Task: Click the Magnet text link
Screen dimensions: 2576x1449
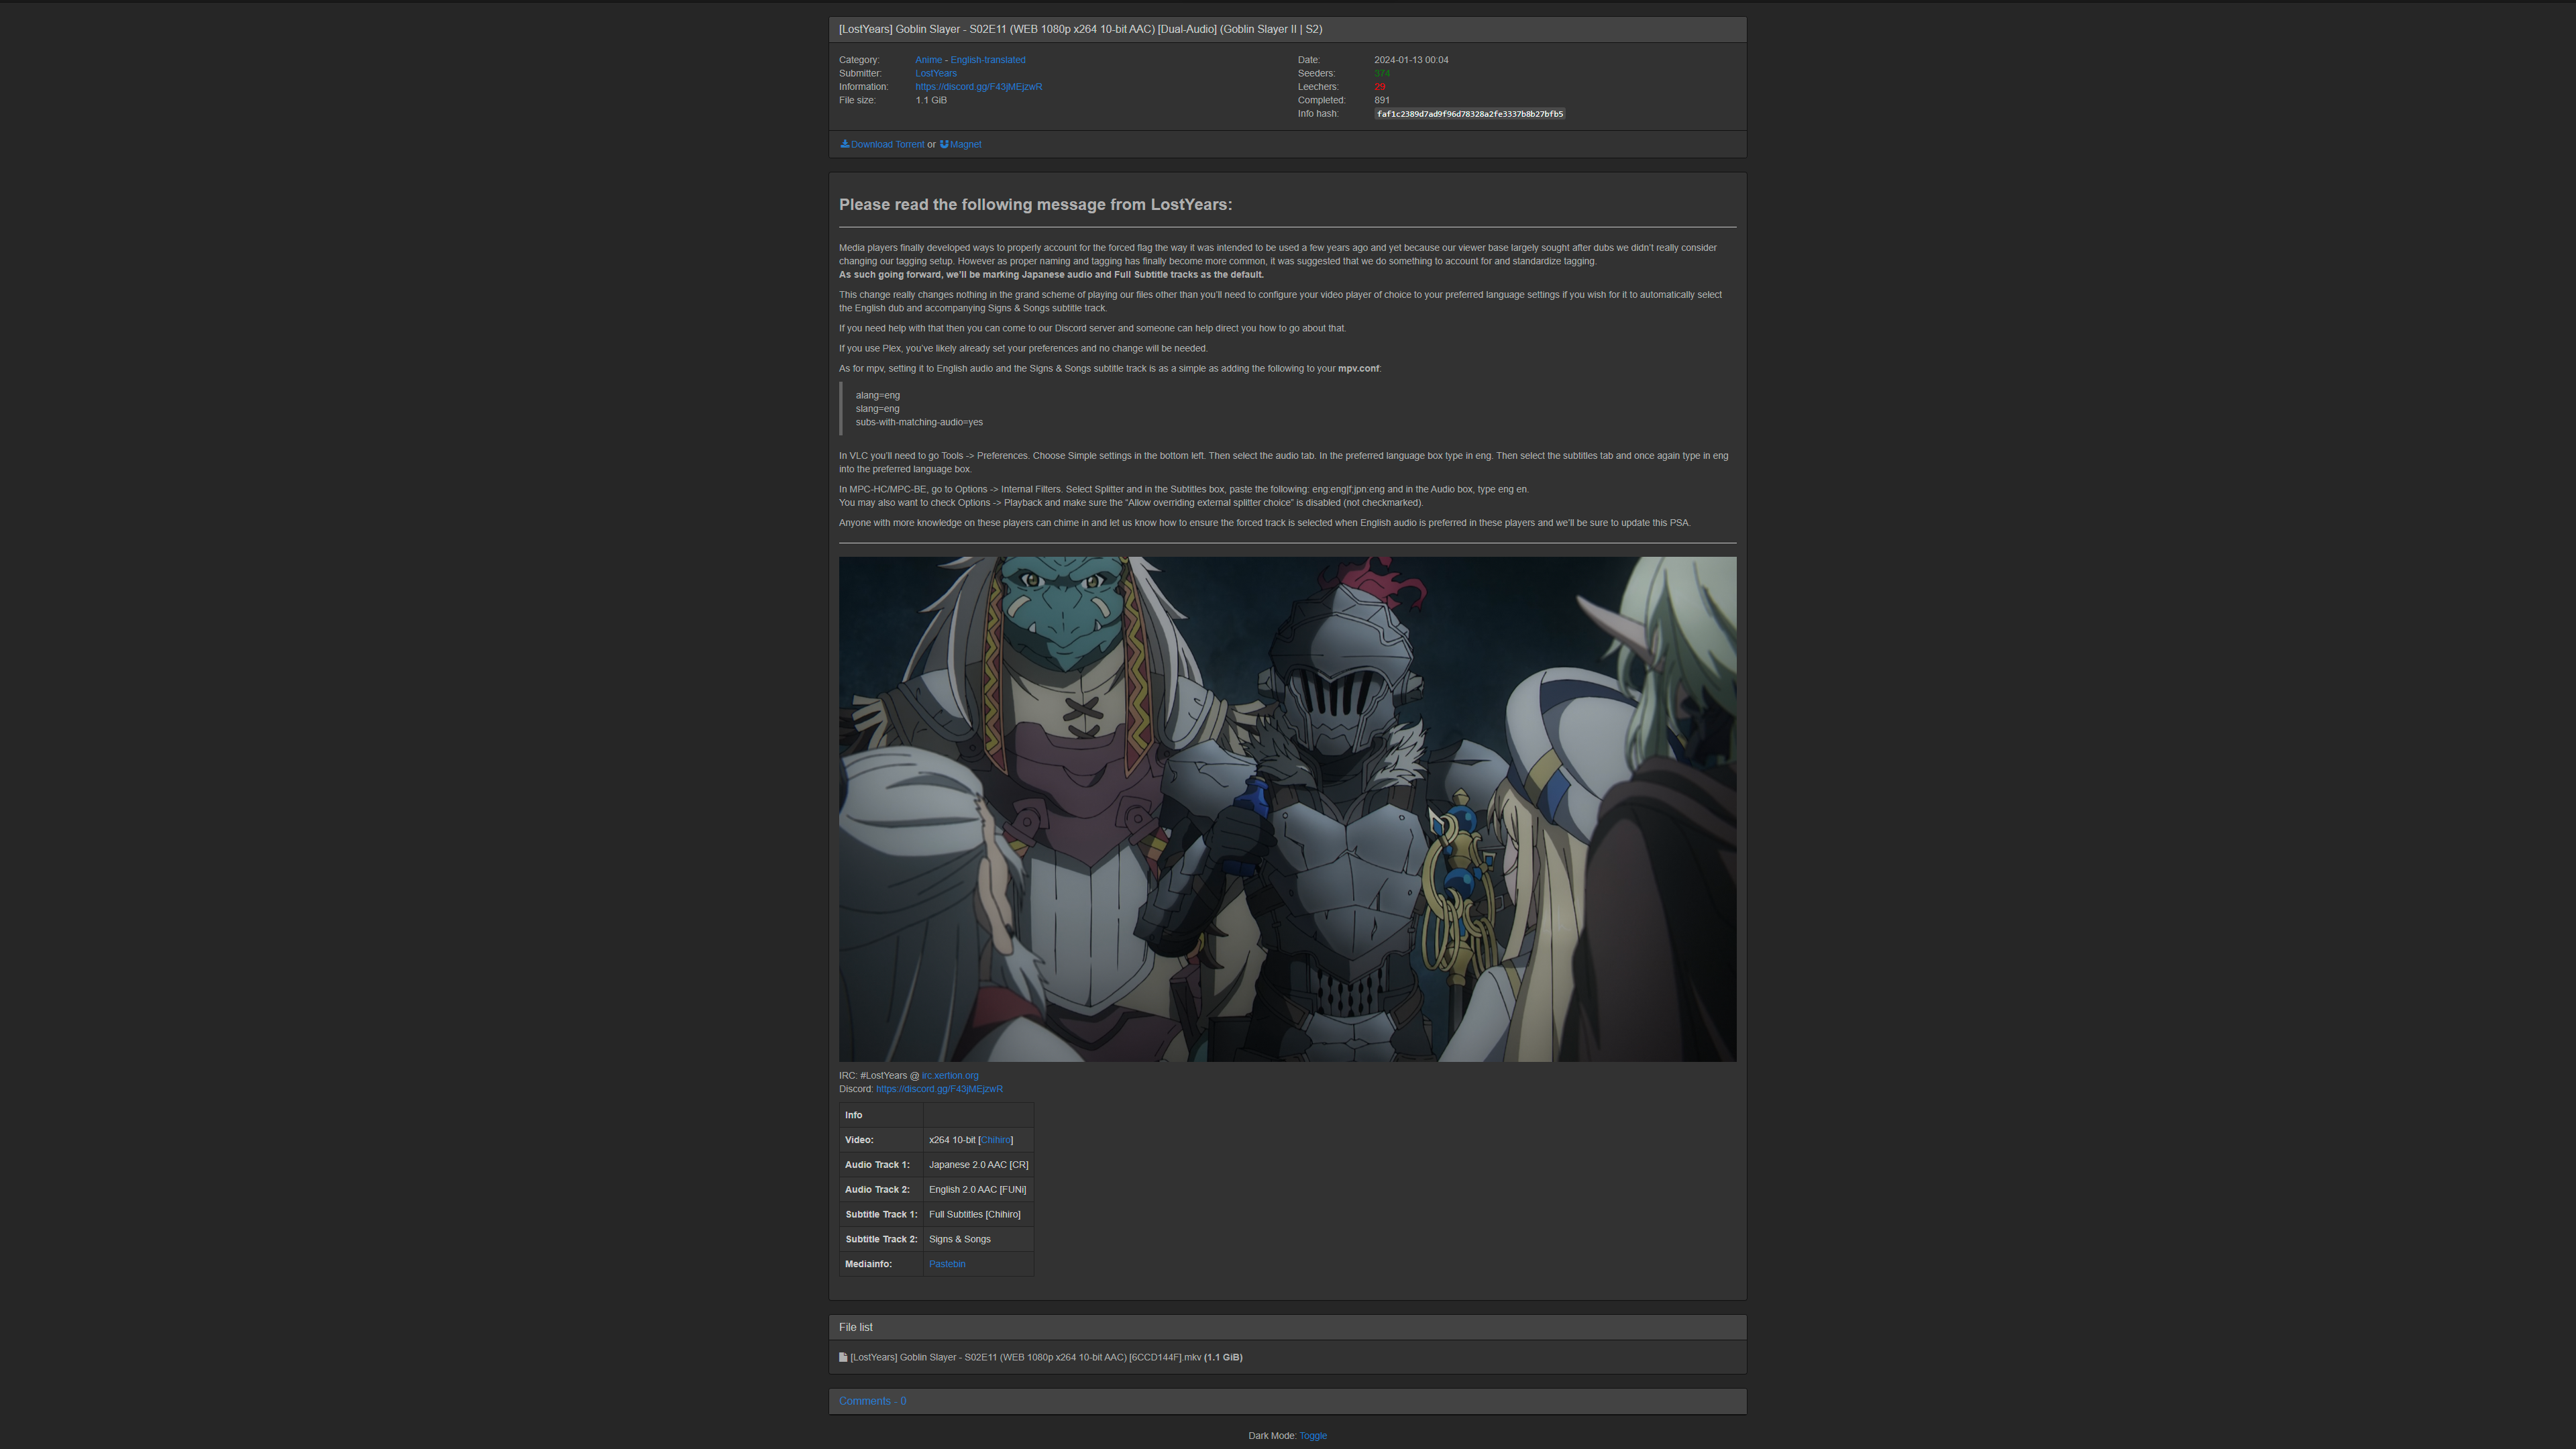Action: pyautogui.click(x=965, y=144)
